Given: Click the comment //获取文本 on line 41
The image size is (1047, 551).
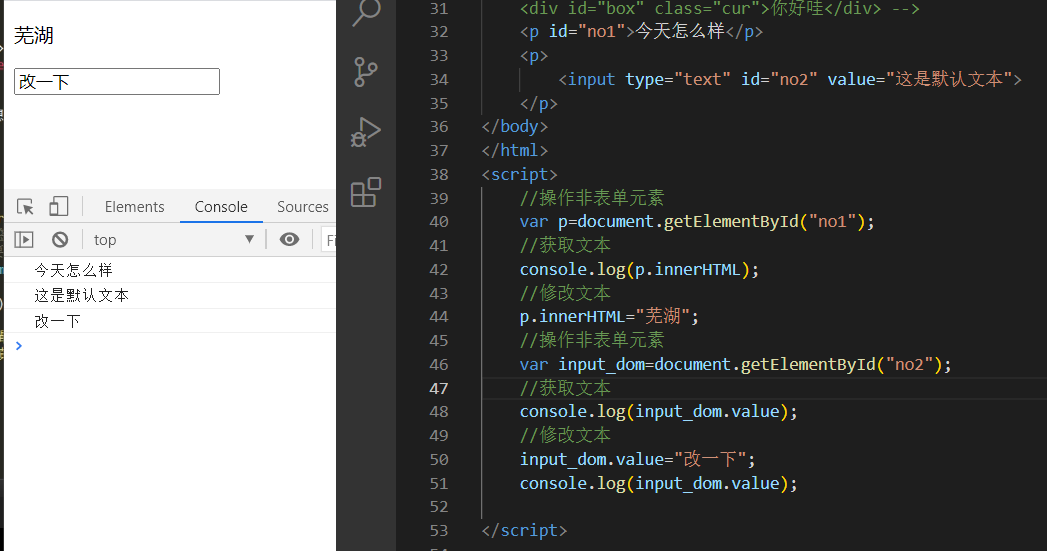Looking at the screenshot, I should [x=565, y=246].
